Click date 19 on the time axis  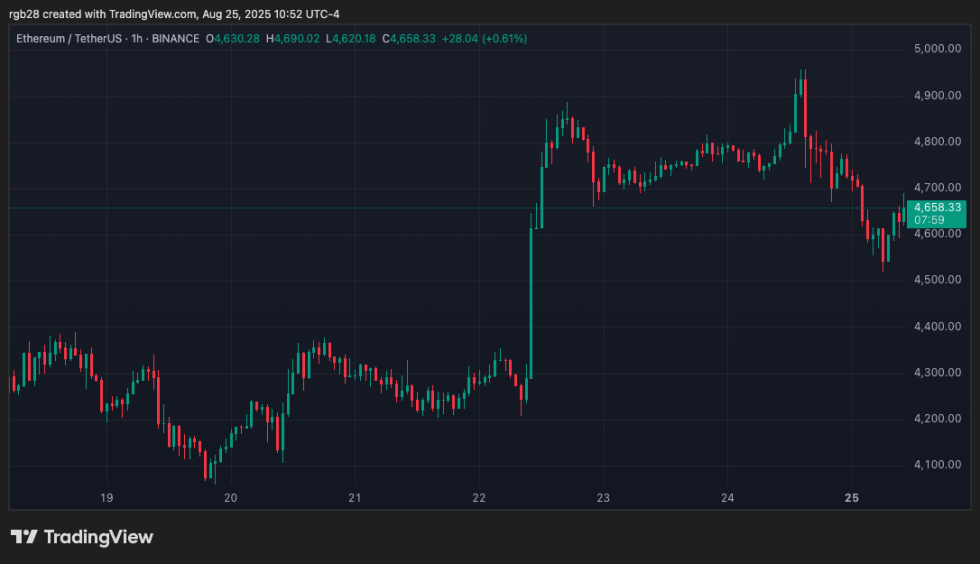(x=106, y=497)
